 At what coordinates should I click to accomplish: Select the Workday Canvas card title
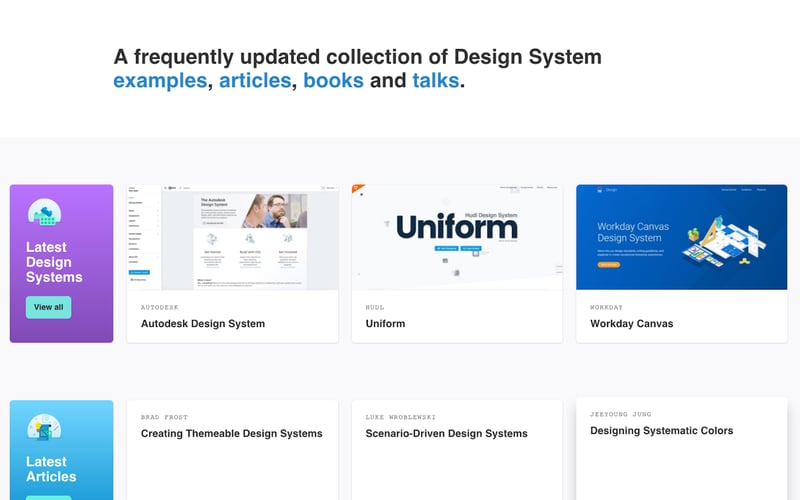pos(632,323)
